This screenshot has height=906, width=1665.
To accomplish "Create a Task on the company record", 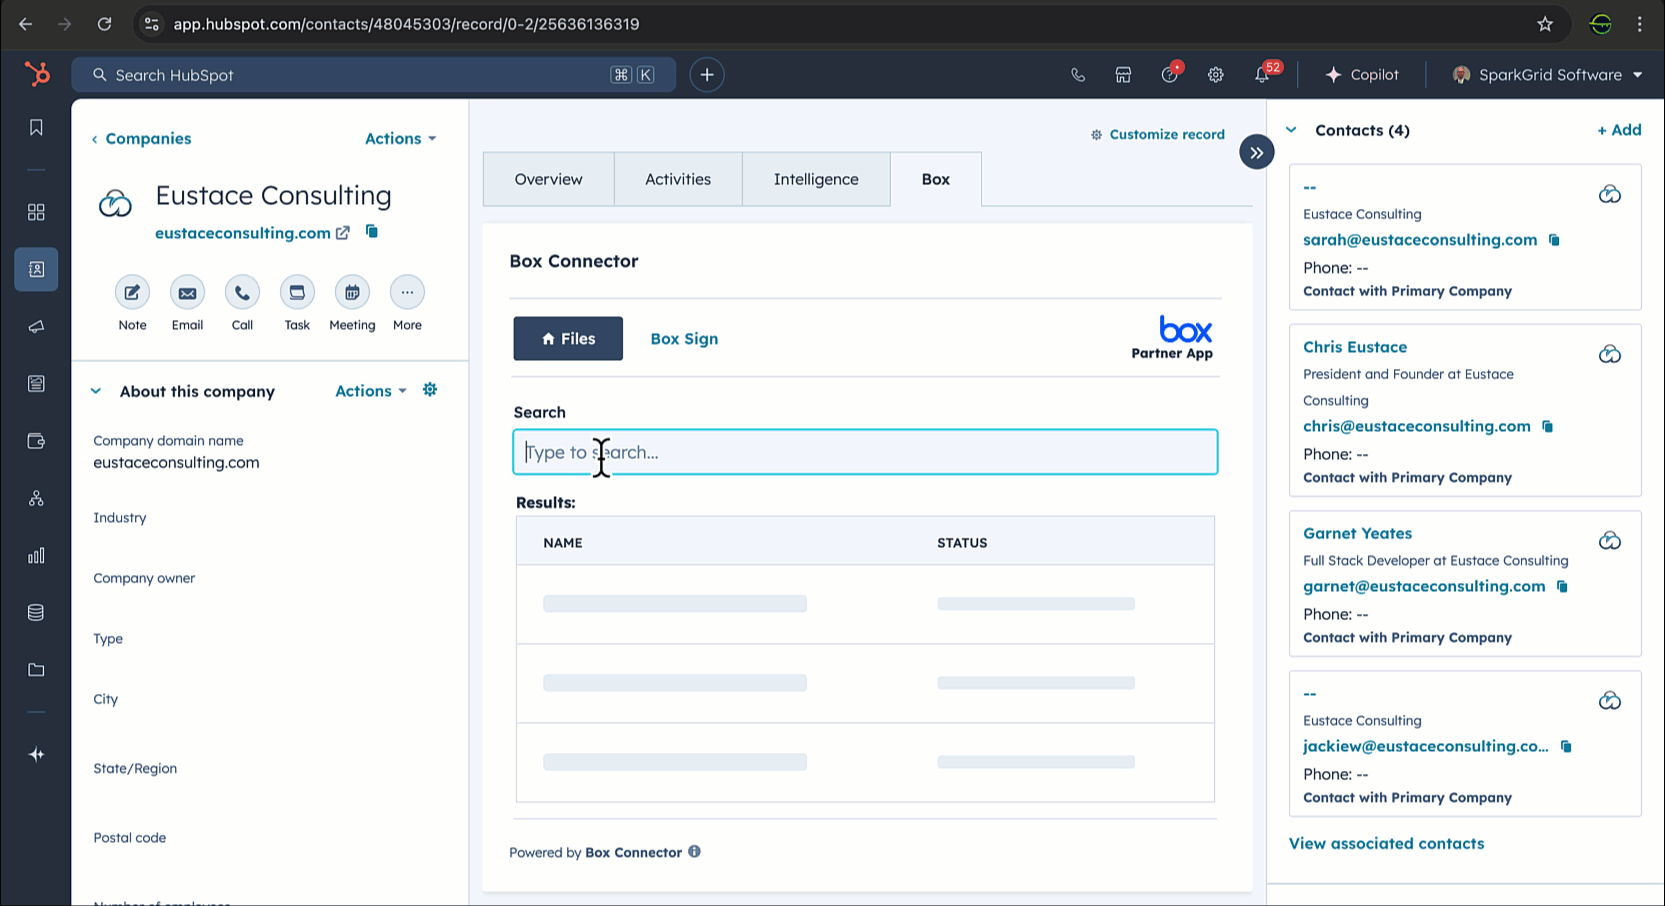I will coord(297,292).
